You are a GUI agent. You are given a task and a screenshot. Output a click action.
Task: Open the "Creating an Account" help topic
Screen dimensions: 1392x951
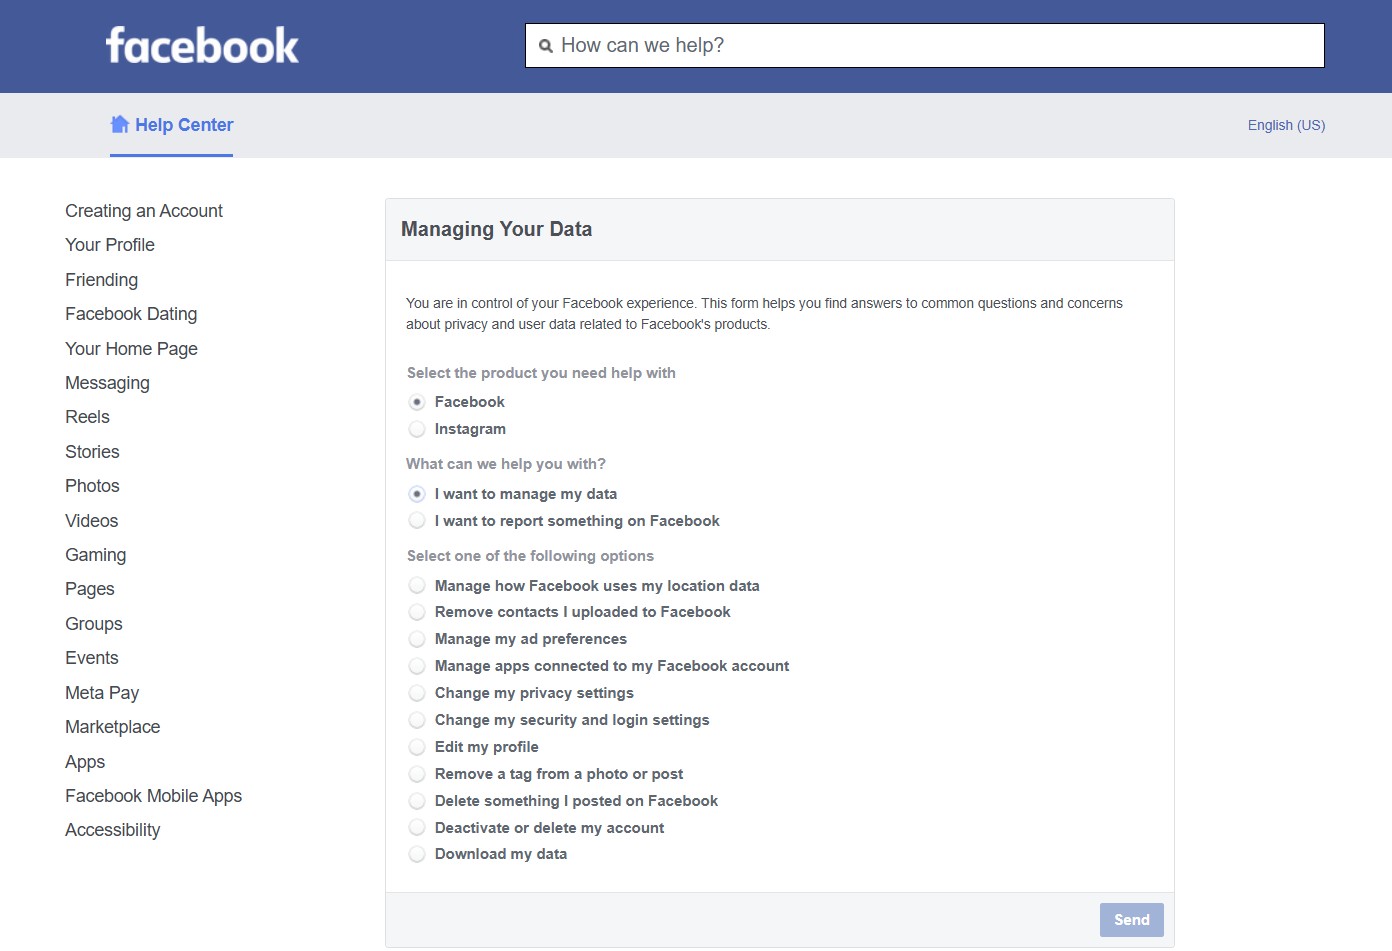coord(143,211)
